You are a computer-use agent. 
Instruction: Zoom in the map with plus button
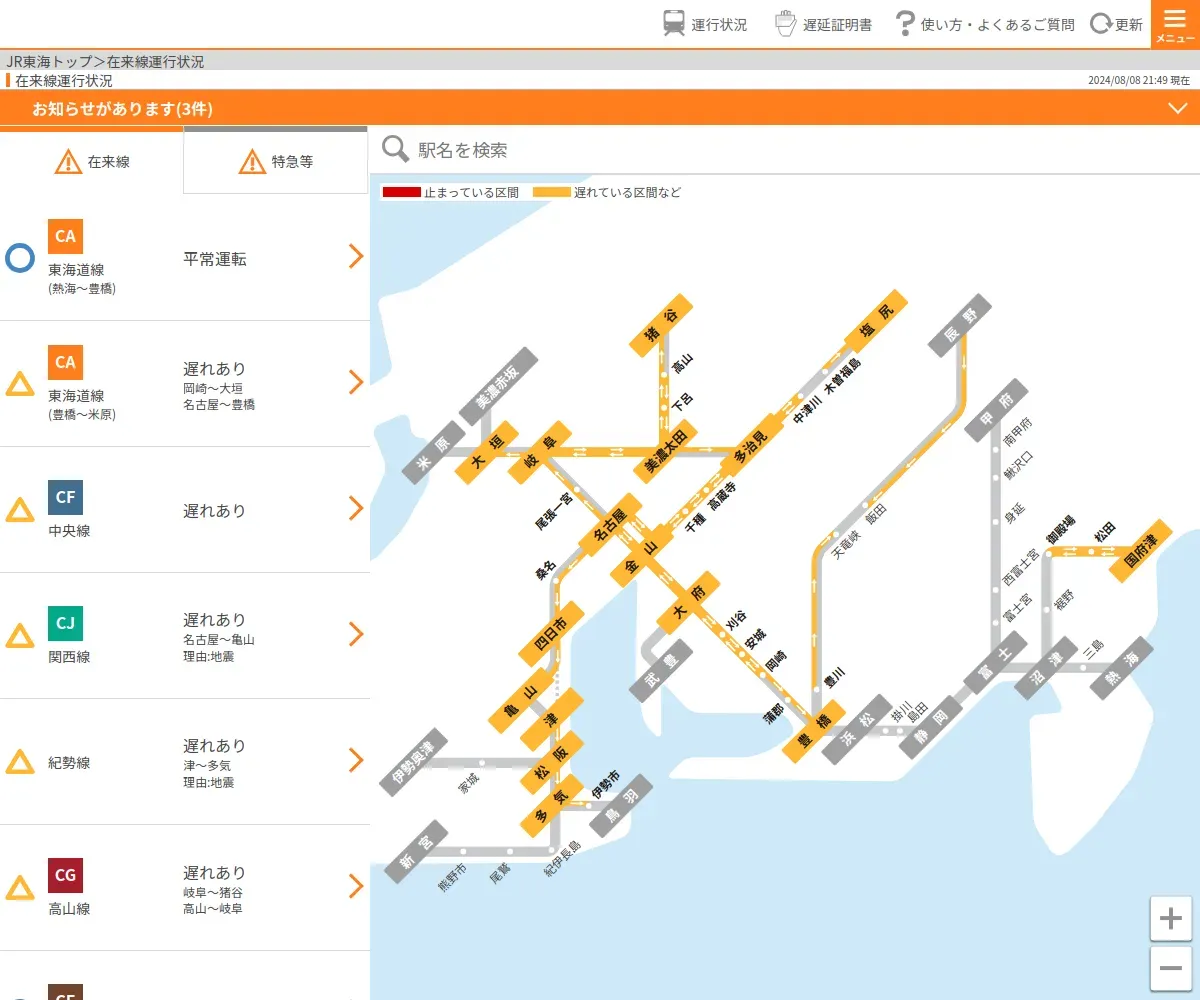pyautogui.click(x=1171, y=918)
